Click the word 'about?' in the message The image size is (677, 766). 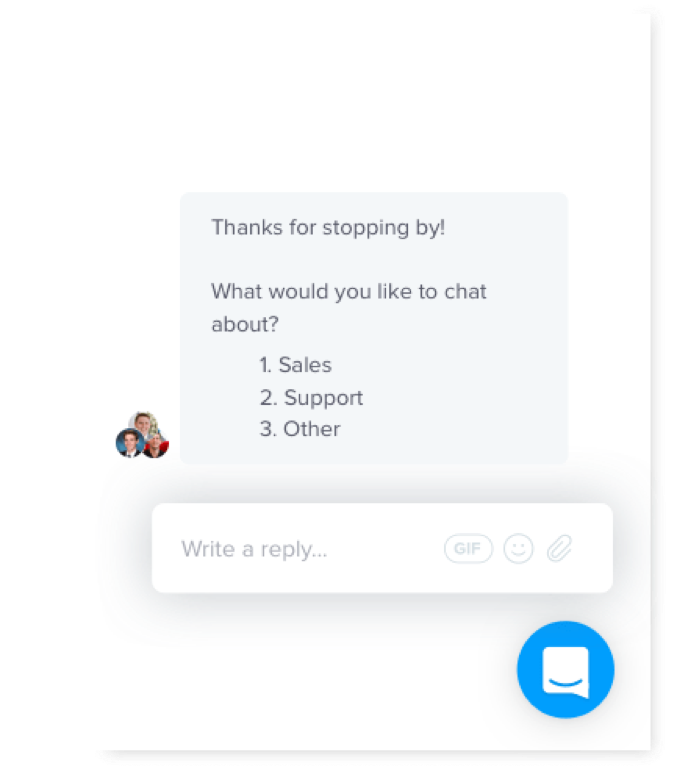(x=245, y=324)
